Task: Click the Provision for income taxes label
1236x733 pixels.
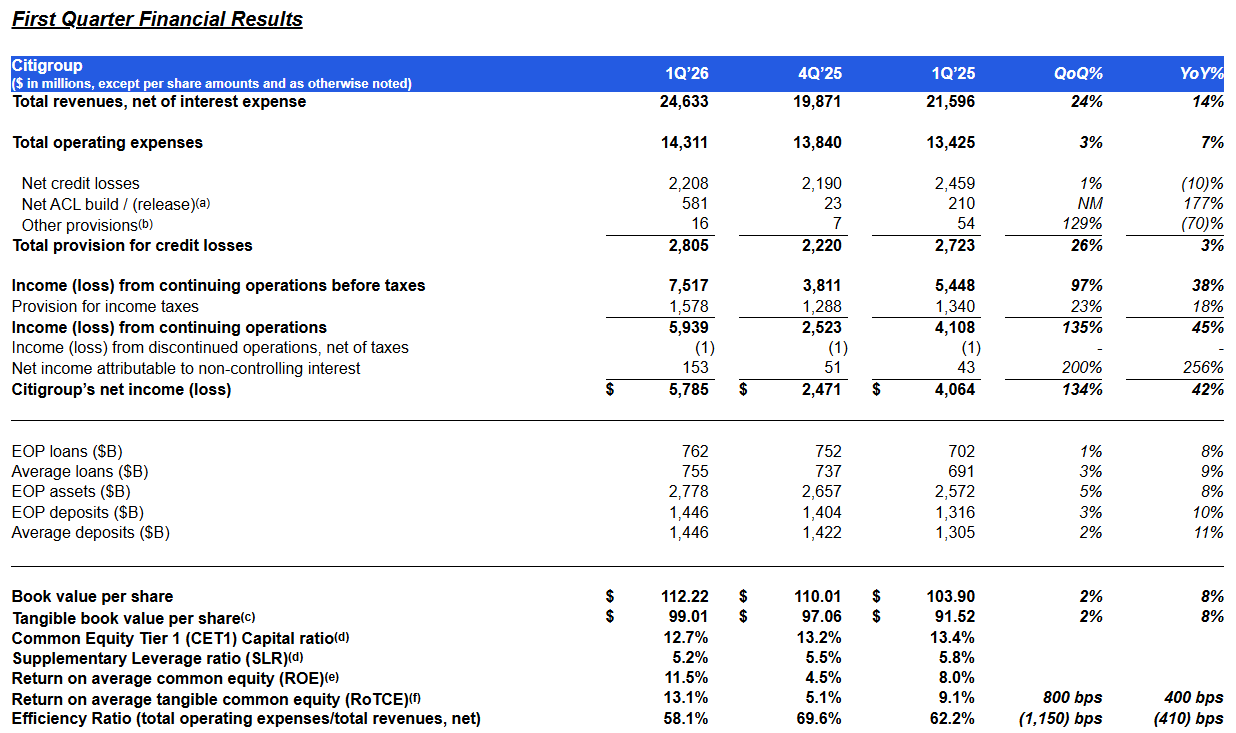Action: click(x=105, y=307)
